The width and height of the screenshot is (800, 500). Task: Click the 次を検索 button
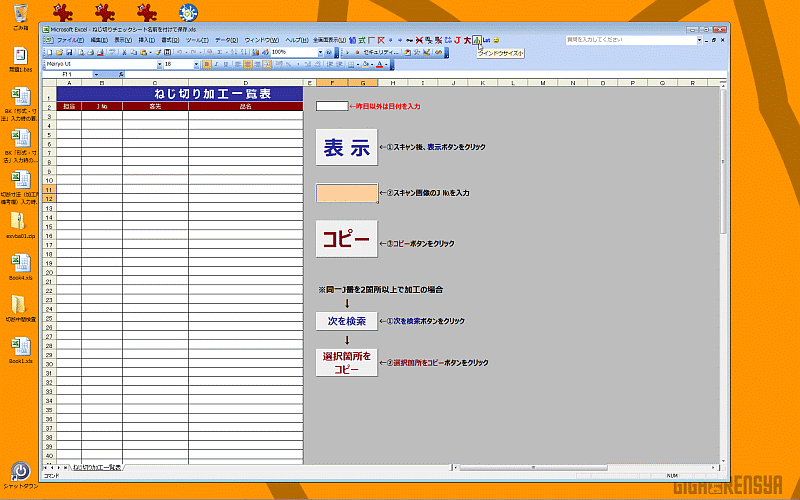point(346,321)
